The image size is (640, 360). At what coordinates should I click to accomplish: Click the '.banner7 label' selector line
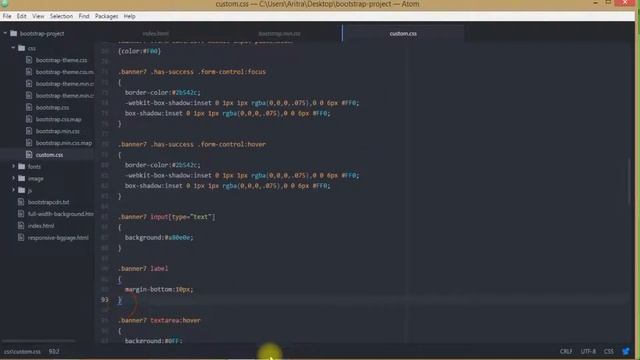click(143, 269)
